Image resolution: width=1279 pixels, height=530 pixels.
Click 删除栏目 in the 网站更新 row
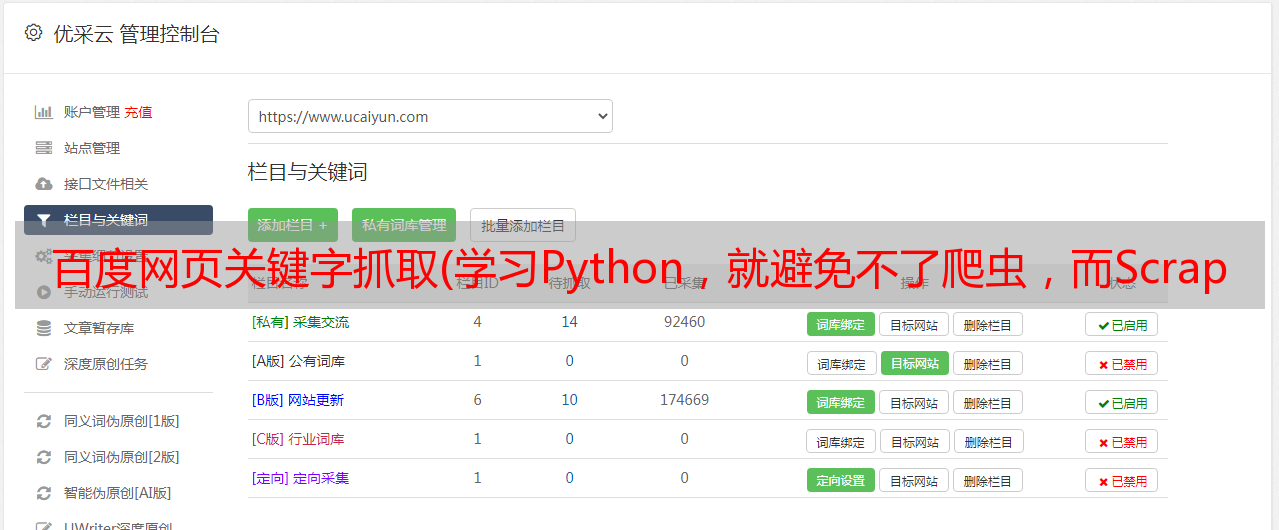[987, 402]
